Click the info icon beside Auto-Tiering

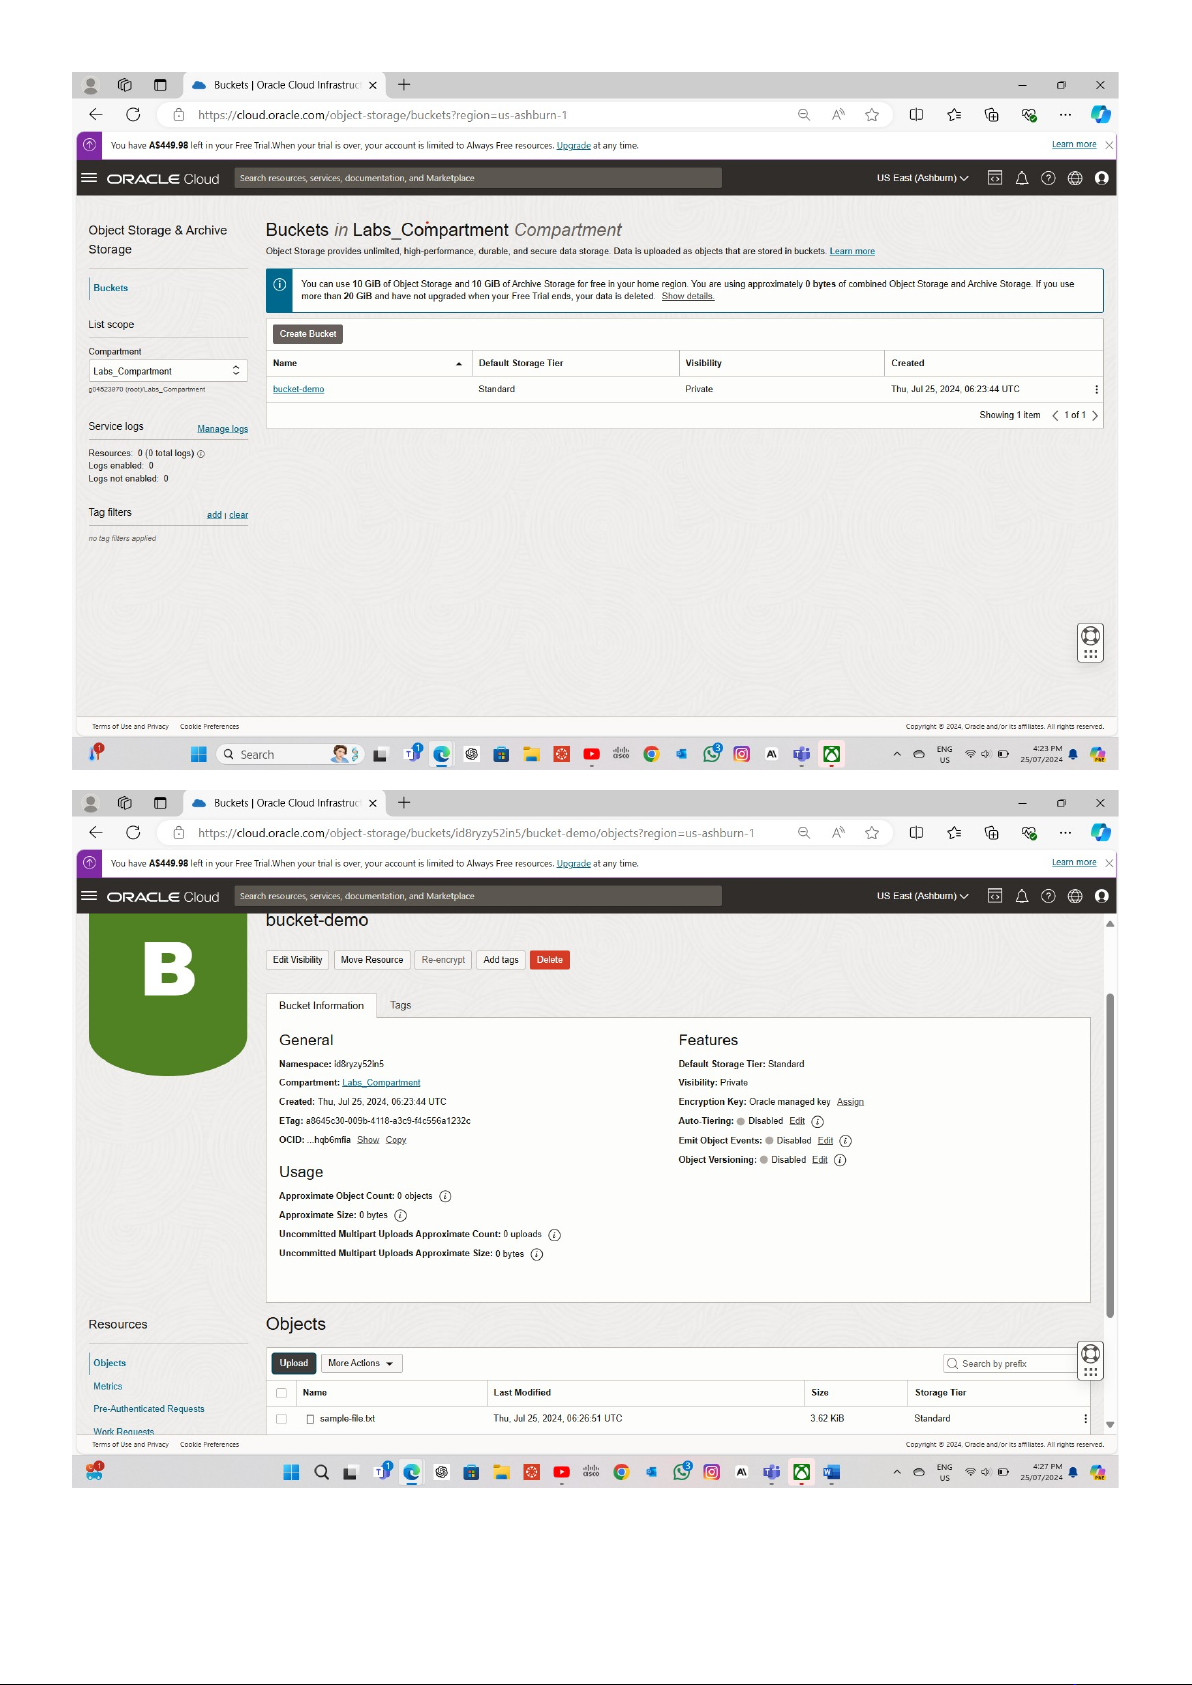pyautogui.click(x=817, y=1122)
